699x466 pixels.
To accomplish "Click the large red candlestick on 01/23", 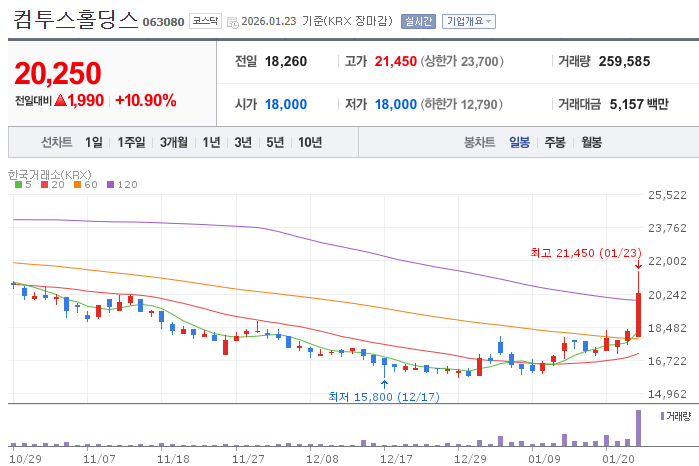I will (x=638, y=315).
